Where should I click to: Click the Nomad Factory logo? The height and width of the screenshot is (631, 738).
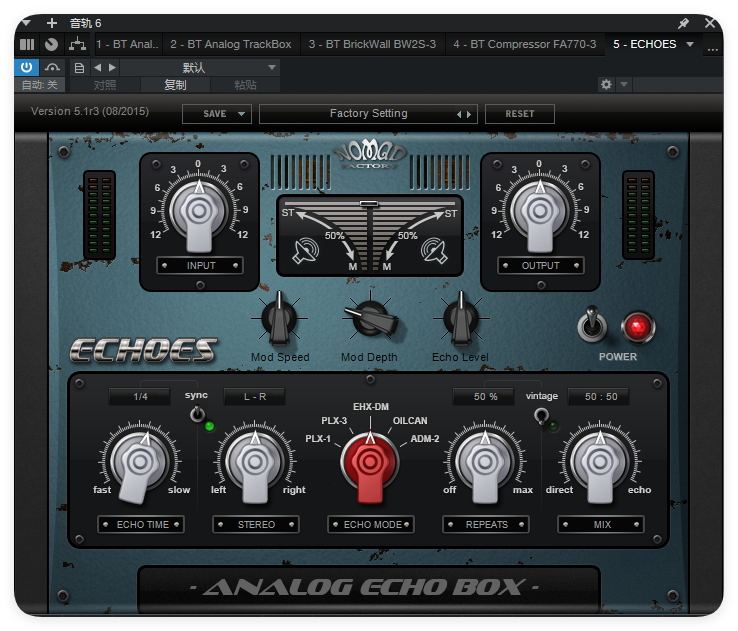370,155
